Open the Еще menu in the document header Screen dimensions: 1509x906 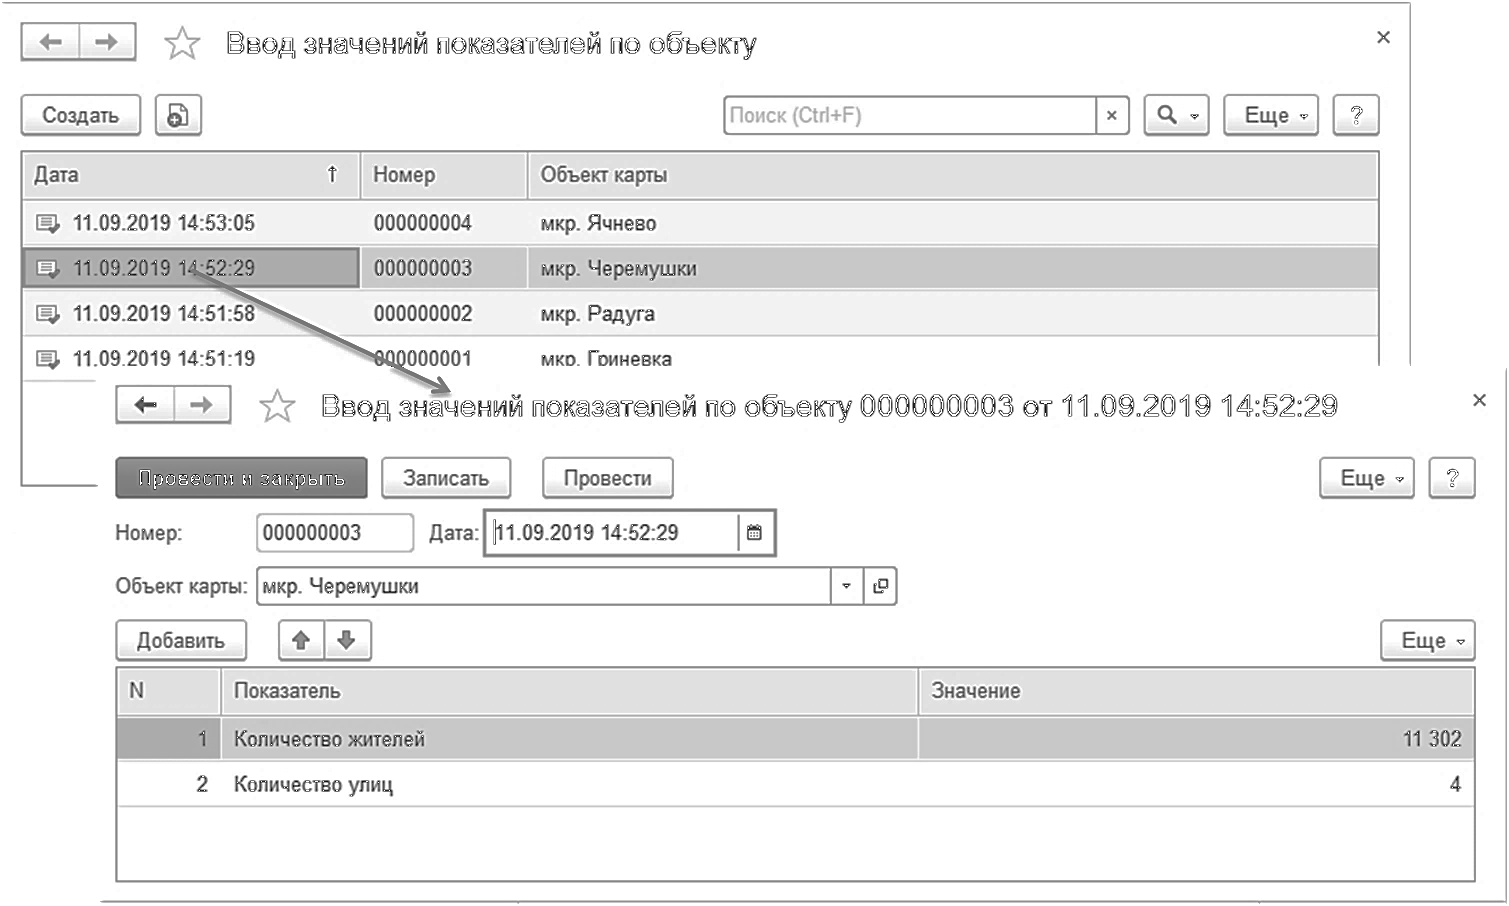1367,478
